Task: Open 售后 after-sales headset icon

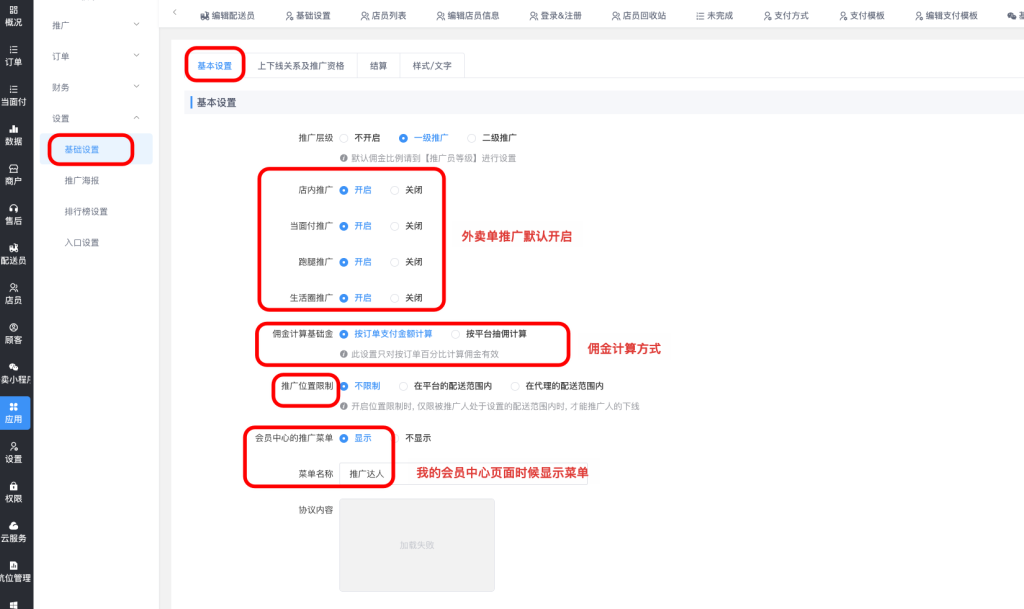Action: pos(14,213)
